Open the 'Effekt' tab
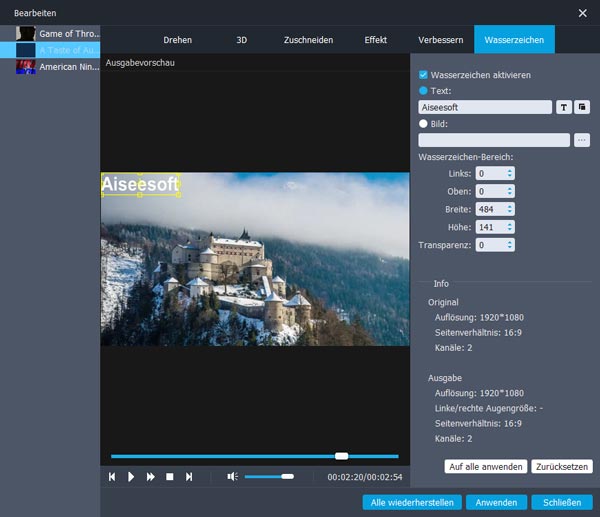The width and height of the screenshot is (600, 517). (376, 39)
